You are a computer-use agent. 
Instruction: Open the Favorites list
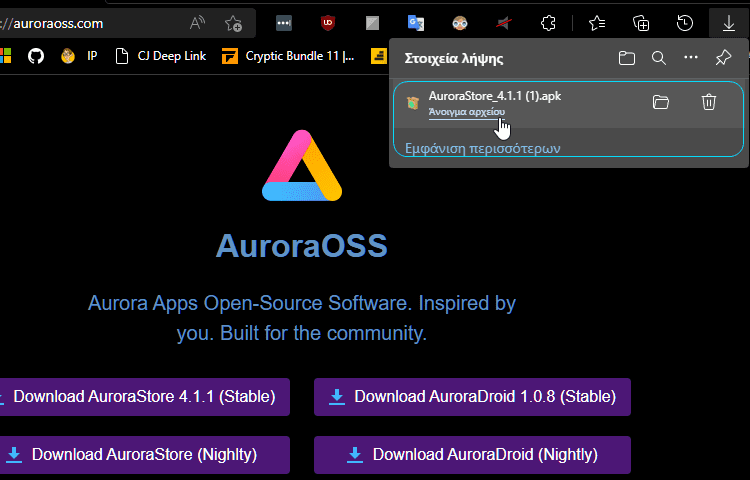(597, 23)
